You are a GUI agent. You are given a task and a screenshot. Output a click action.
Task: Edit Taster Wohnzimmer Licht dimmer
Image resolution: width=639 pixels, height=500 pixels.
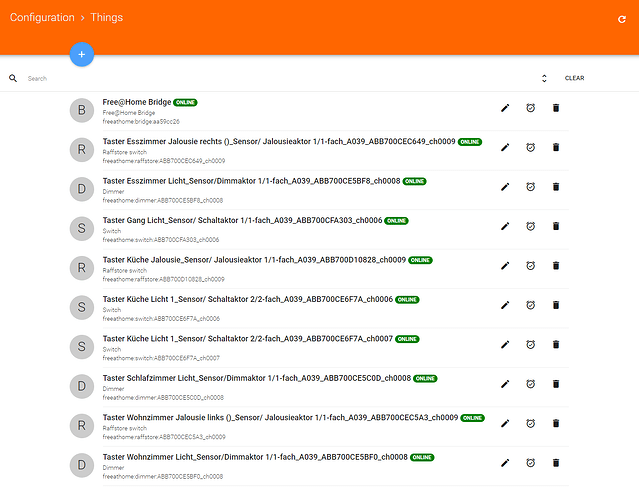click(505, 463)
